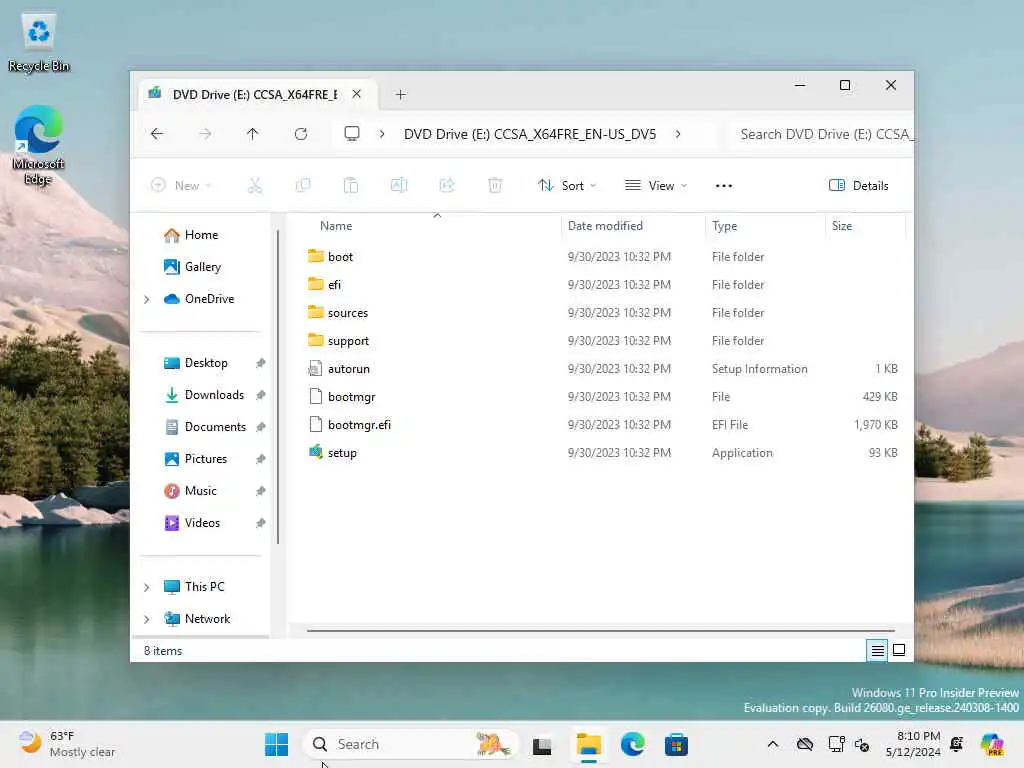Screen dimensions: 1024x768
Task: Select the boot folder icon
Action: point(316,256)
